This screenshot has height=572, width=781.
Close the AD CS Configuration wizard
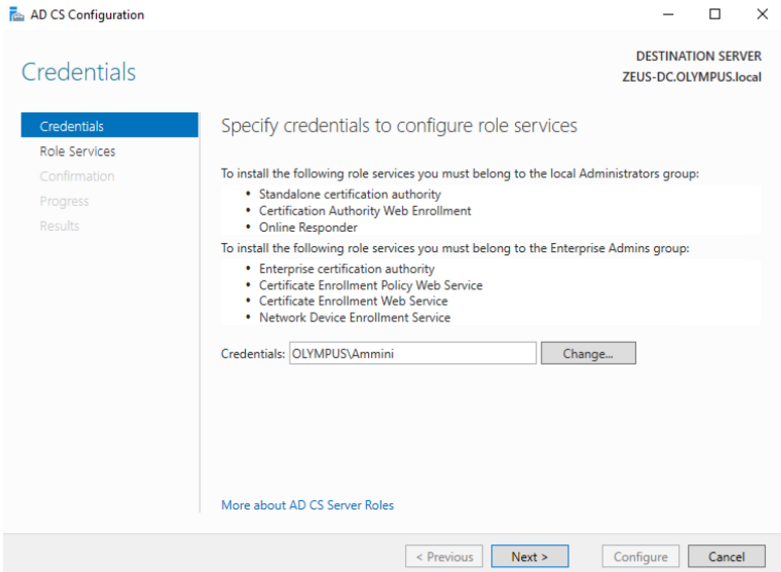[761, 15]
